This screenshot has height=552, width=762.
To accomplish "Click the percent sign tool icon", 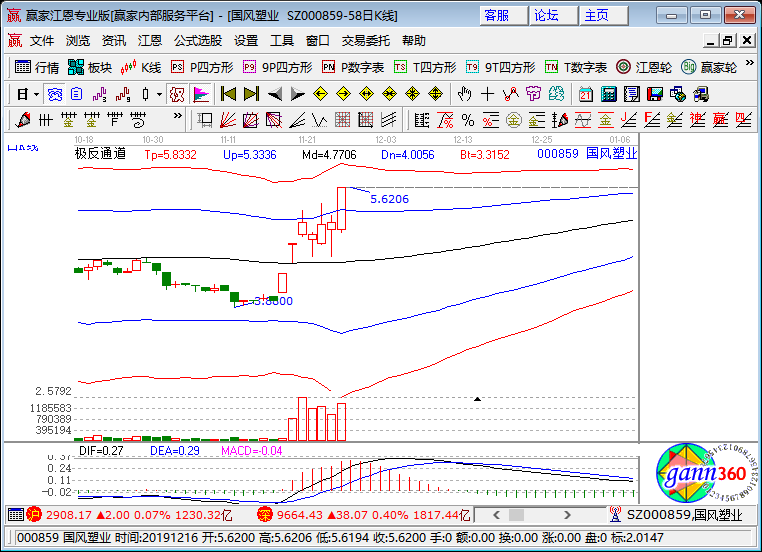I will pyautogui.click(x=468, y=120).
